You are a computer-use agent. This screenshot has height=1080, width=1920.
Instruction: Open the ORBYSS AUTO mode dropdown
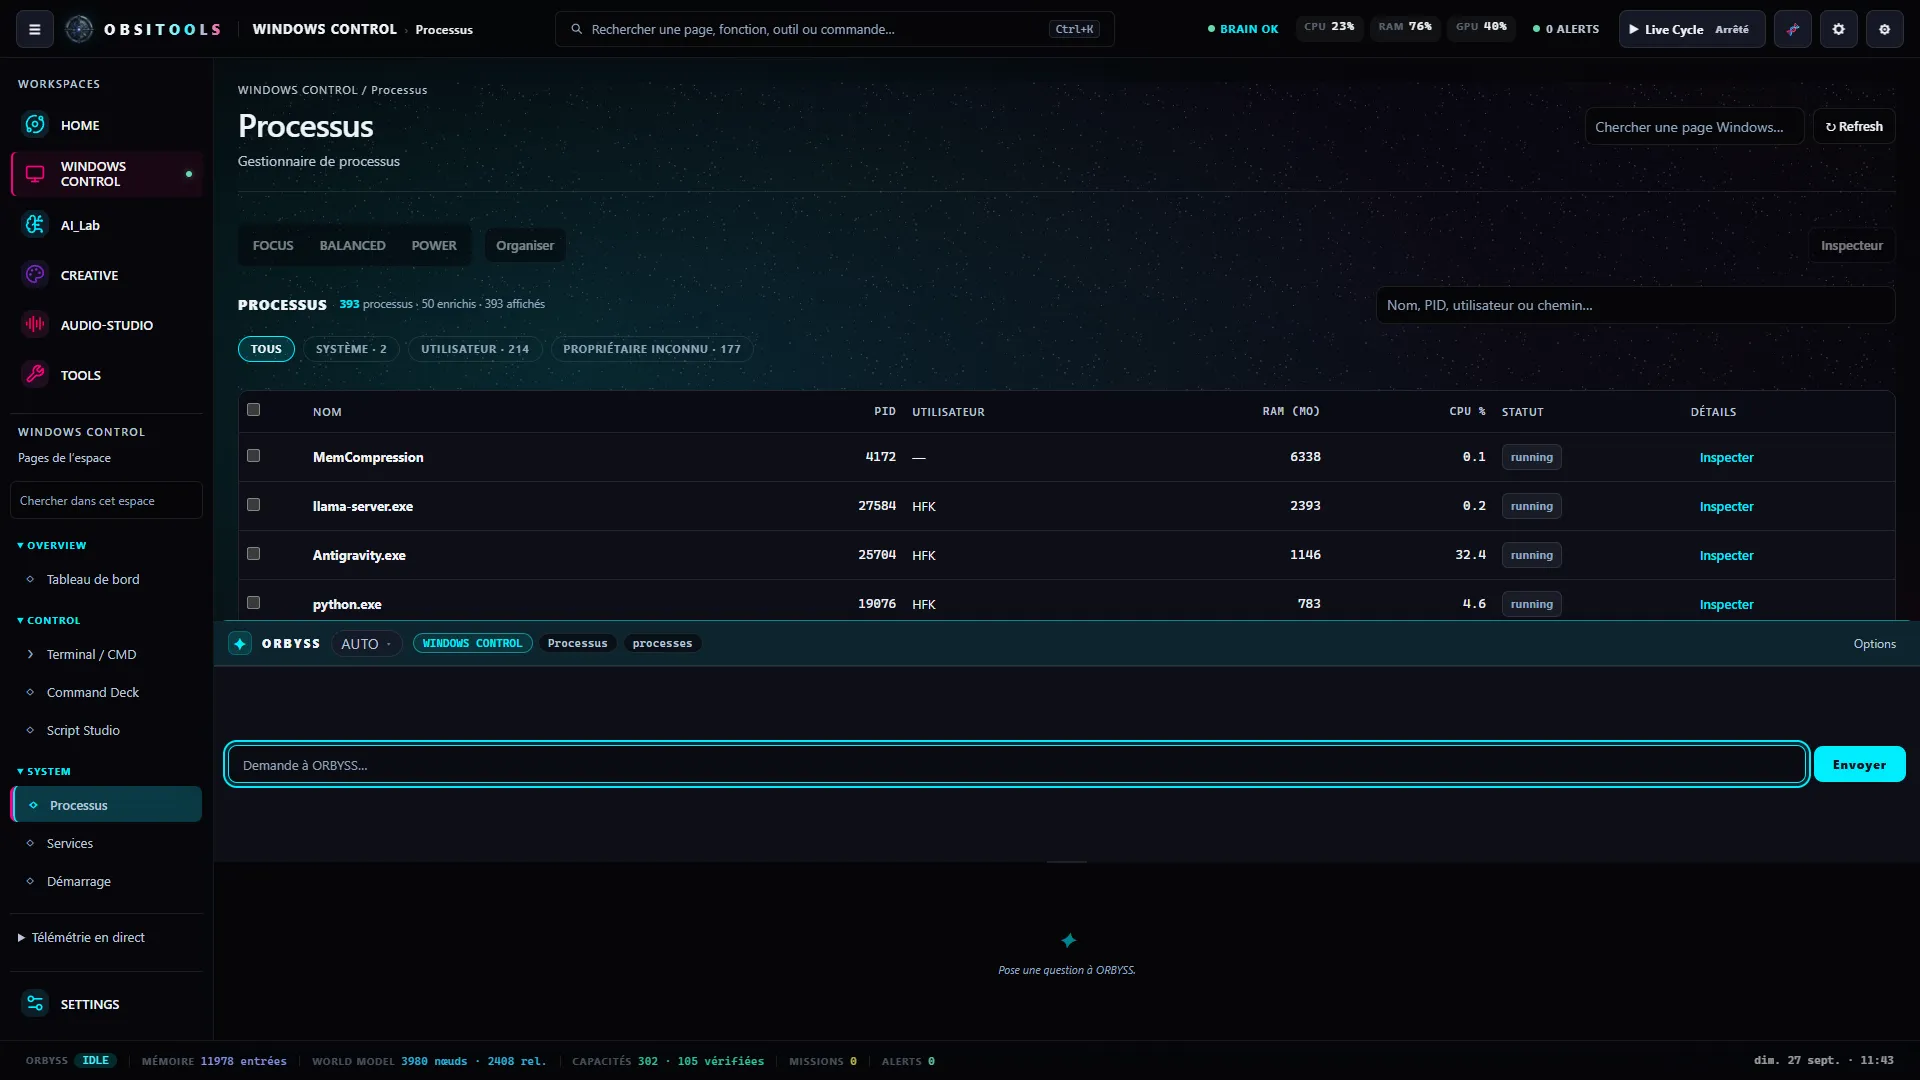(x=366, y=644)
